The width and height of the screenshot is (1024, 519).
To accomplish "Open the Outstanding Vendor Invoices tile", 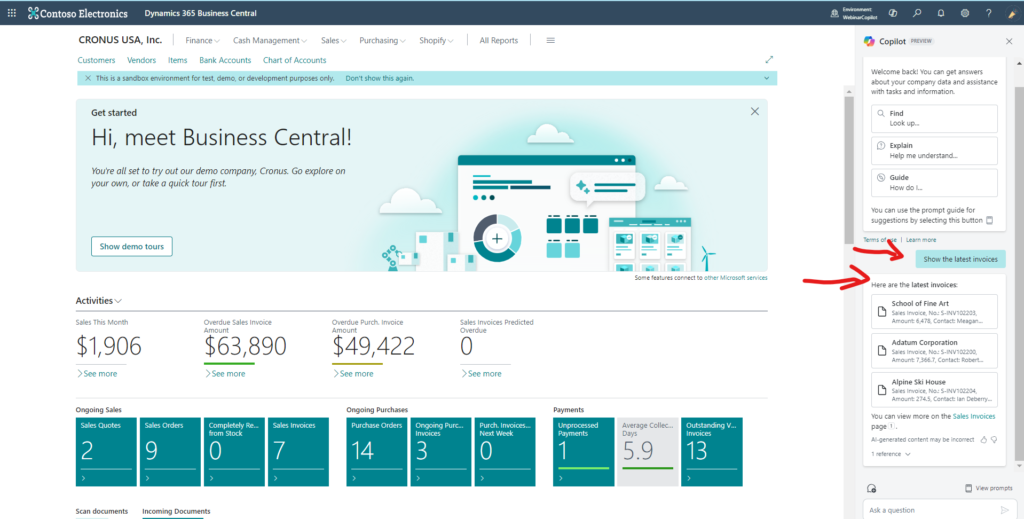I will [712, 452].
